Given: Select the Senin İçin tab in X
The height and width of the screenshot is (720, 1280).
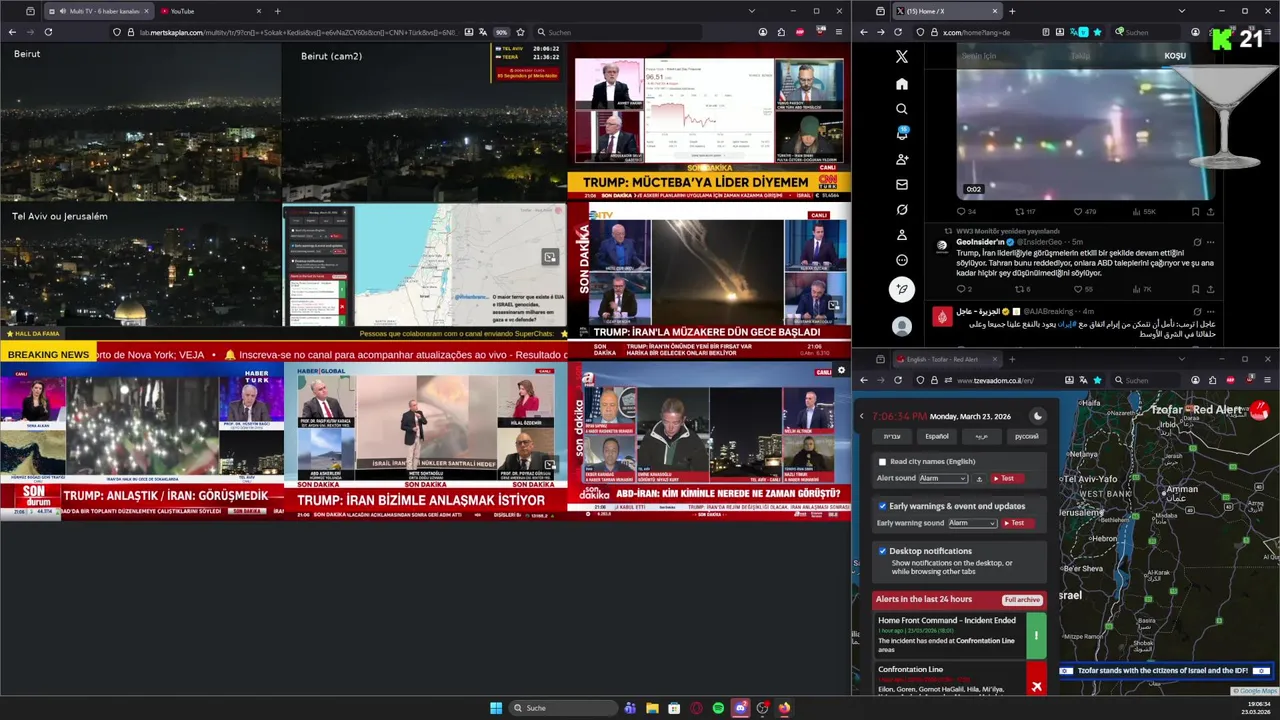Looking at the screenshot, I should [x=979, y=56].
